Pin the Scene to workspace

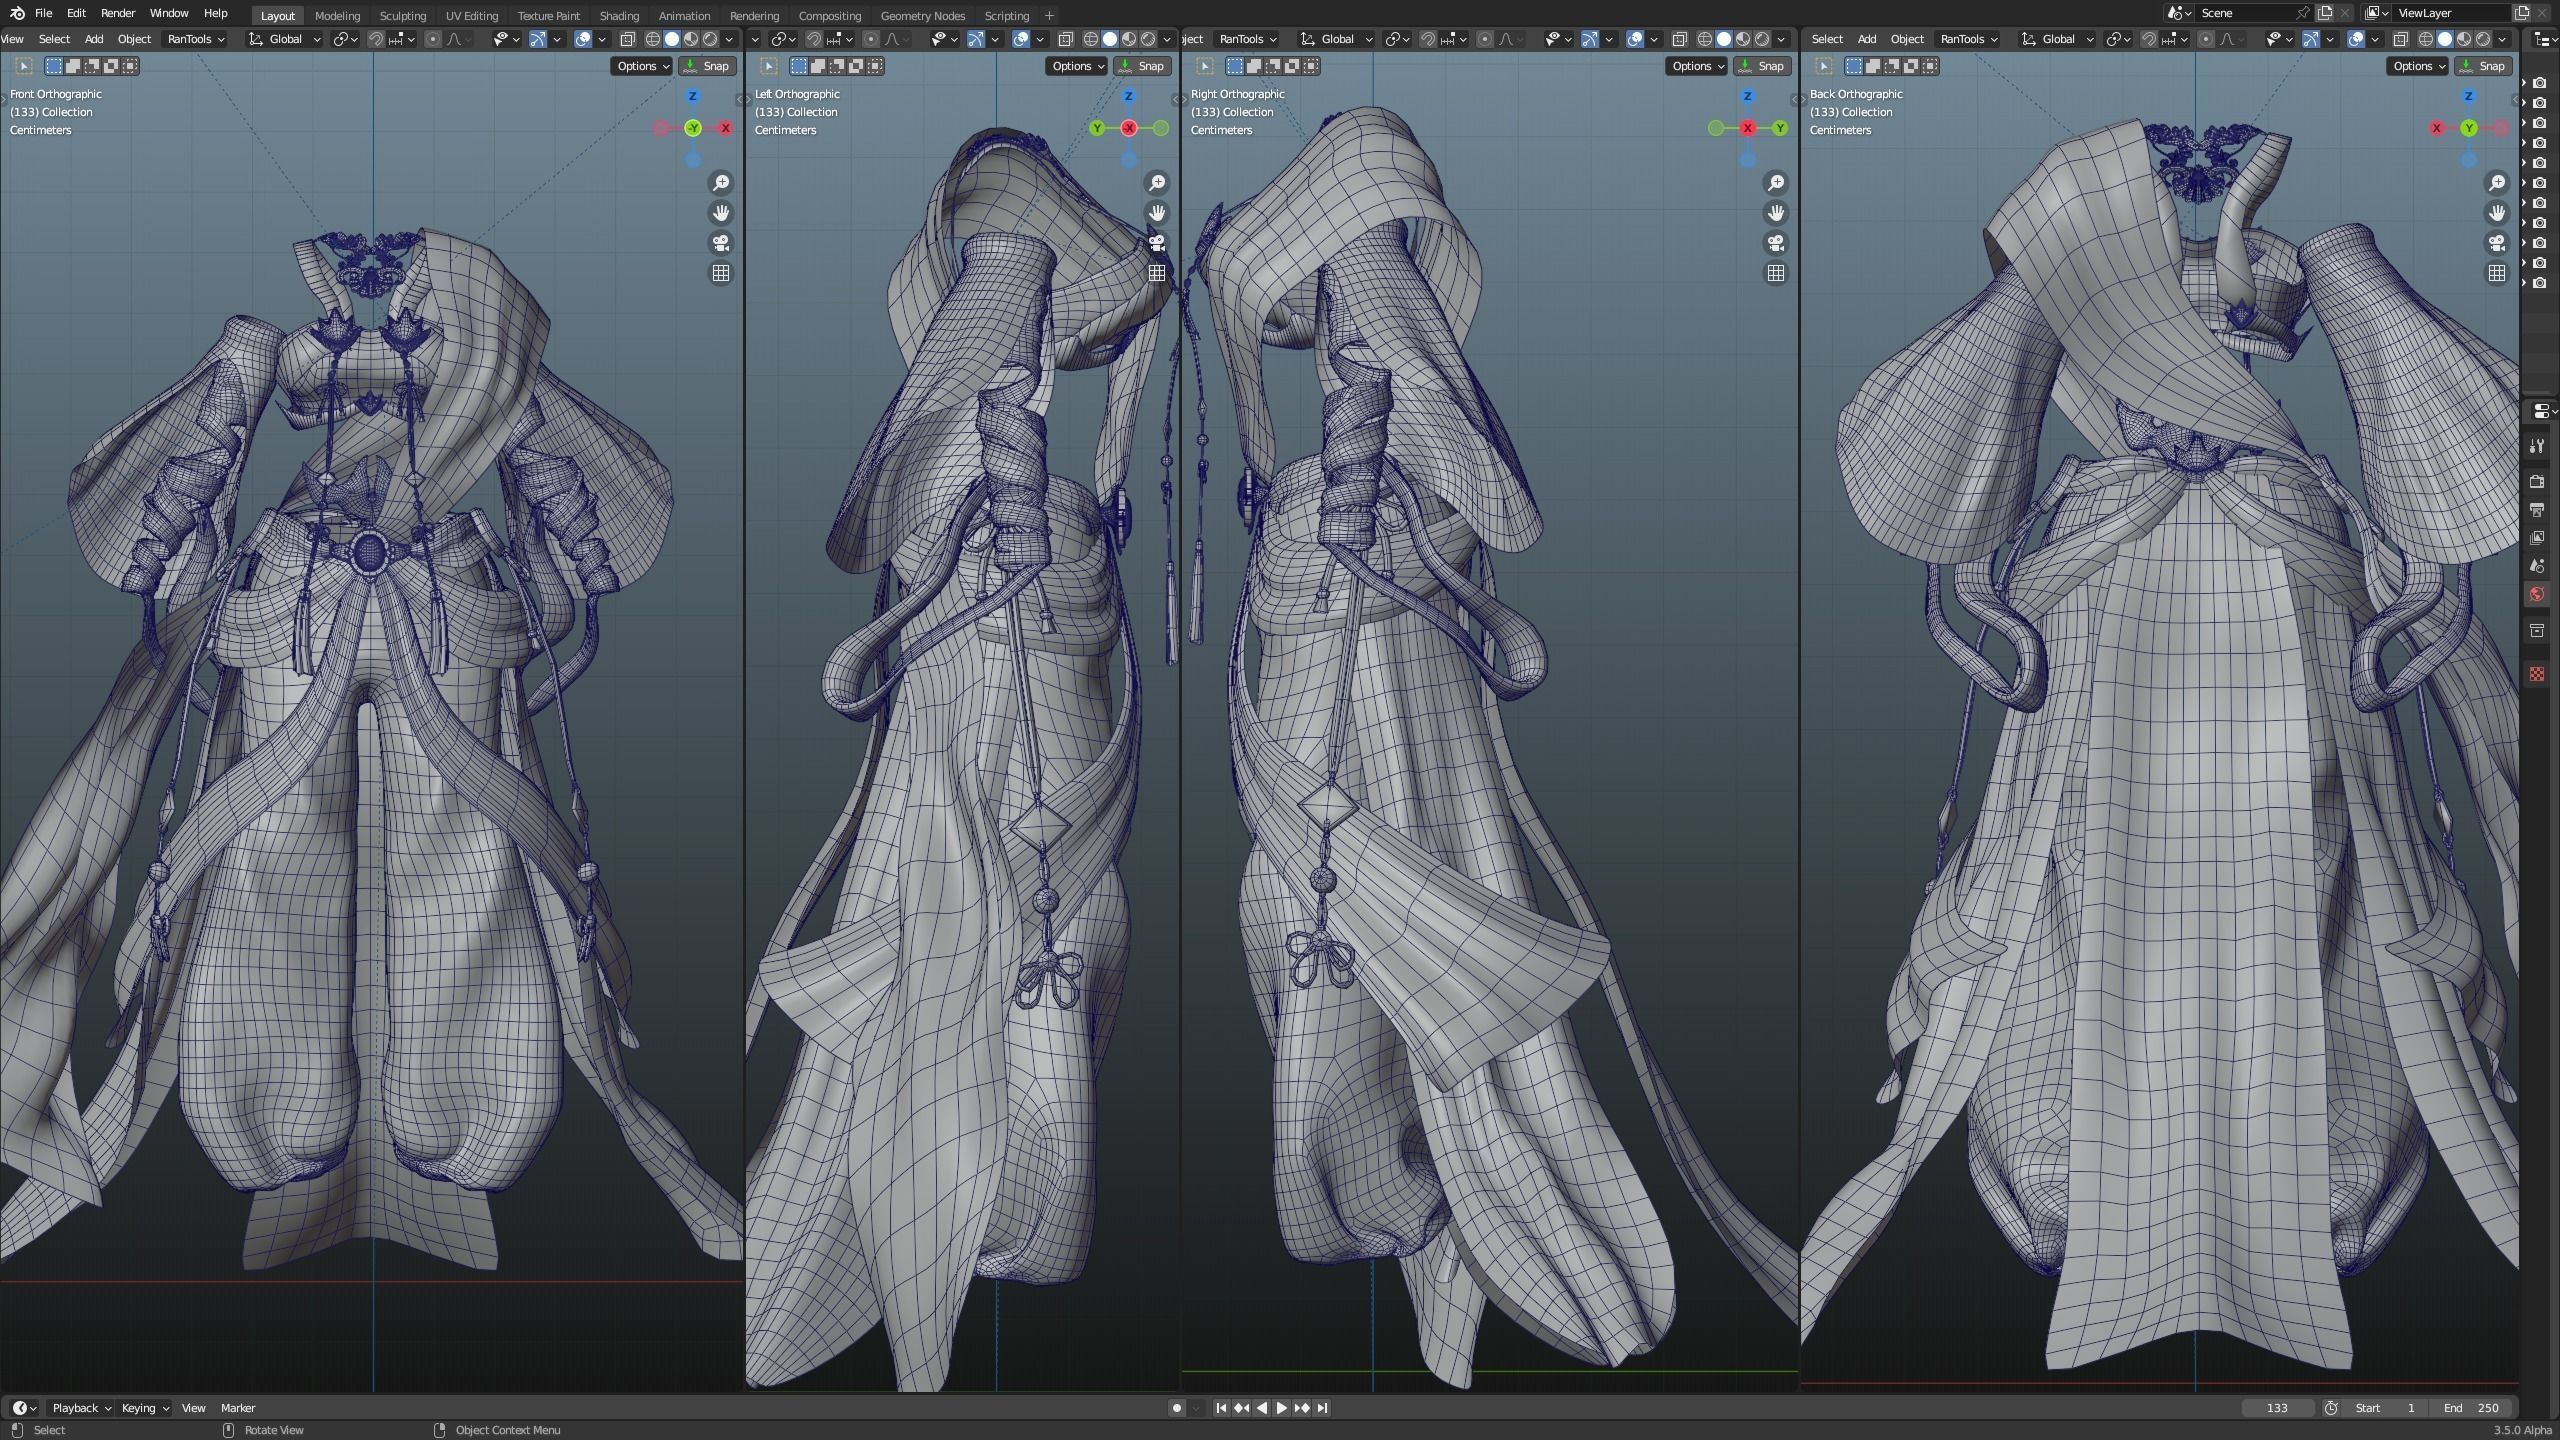click(2303, 13)
